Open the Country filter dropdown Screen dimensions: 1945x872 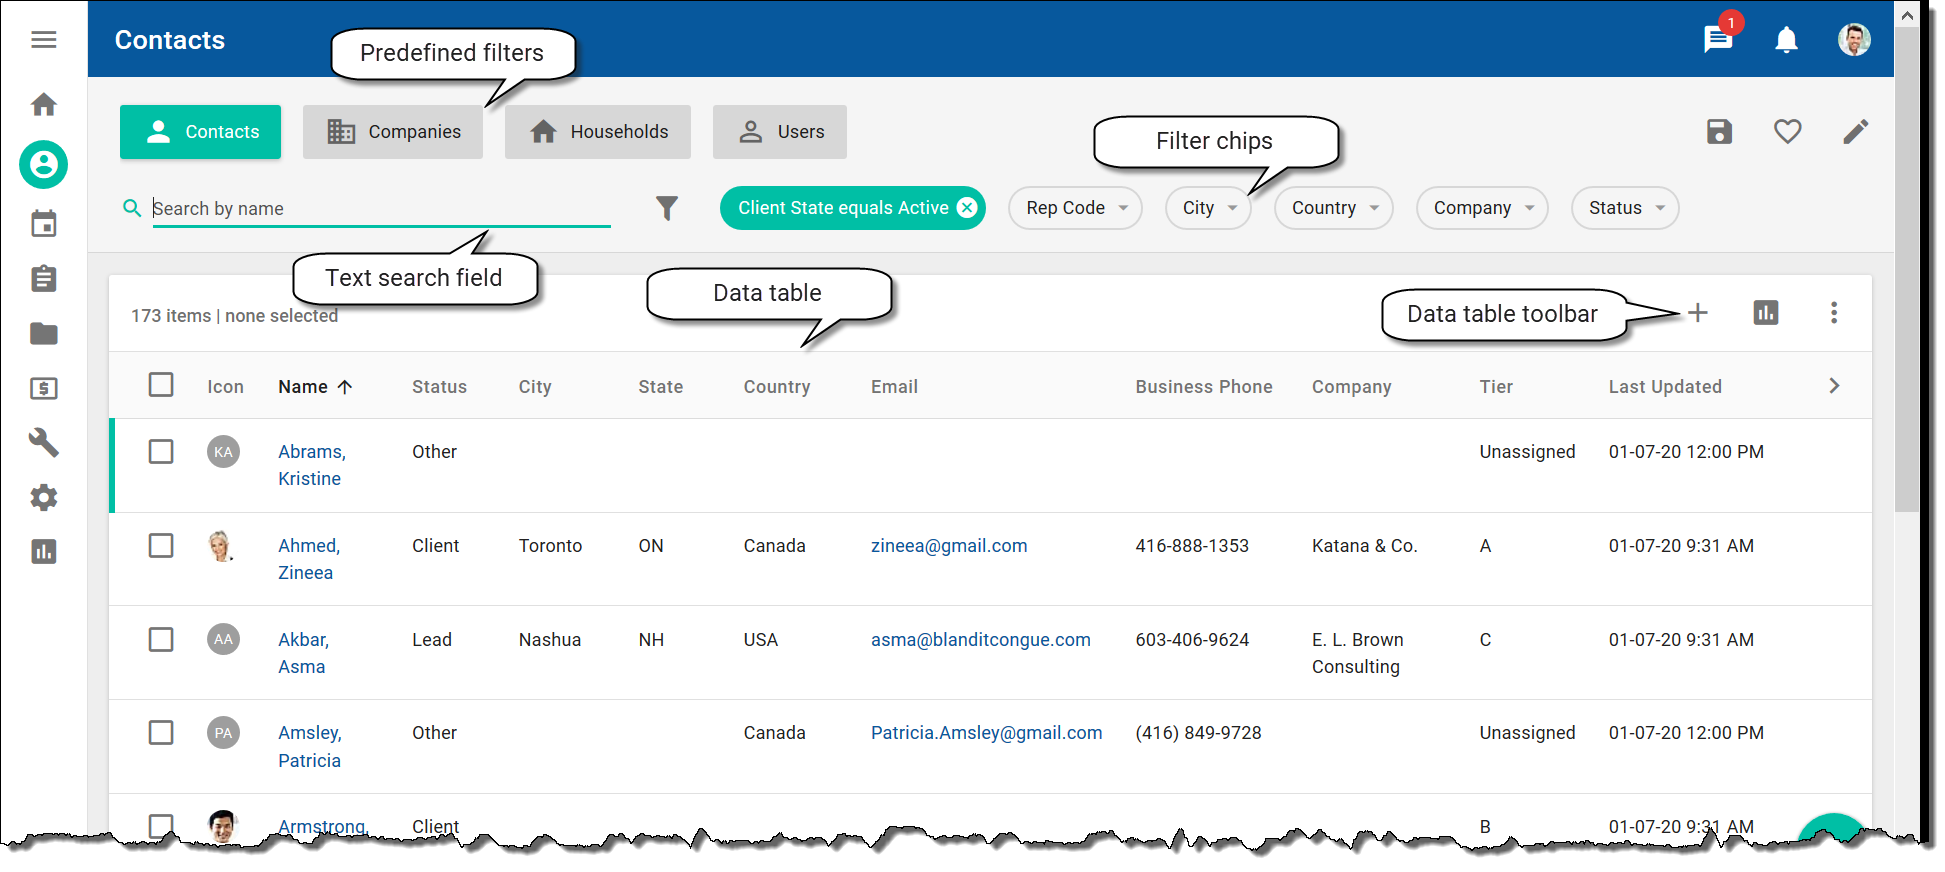(1333, 208)
